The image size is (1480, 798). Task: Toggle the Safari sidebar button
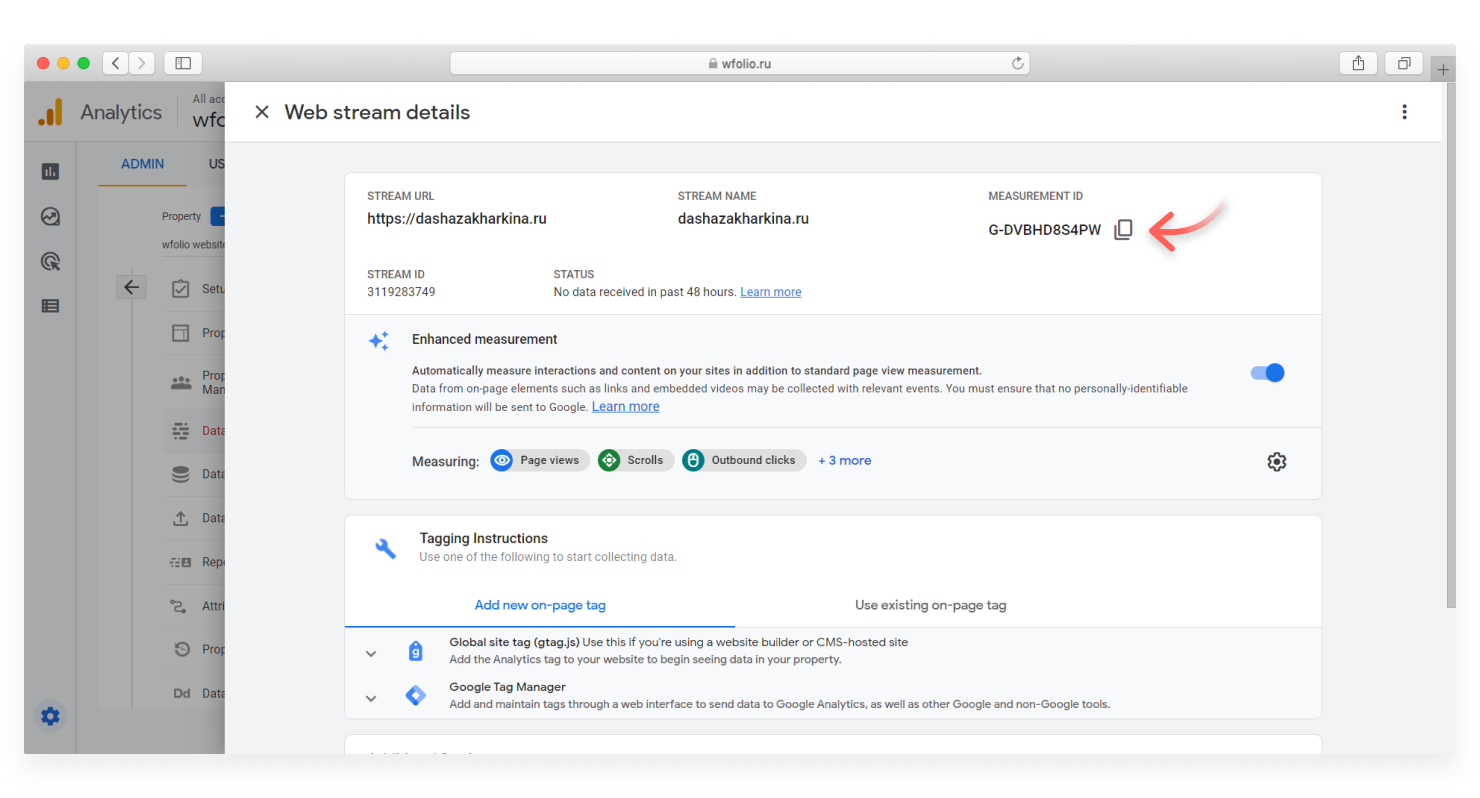[183, 63]
